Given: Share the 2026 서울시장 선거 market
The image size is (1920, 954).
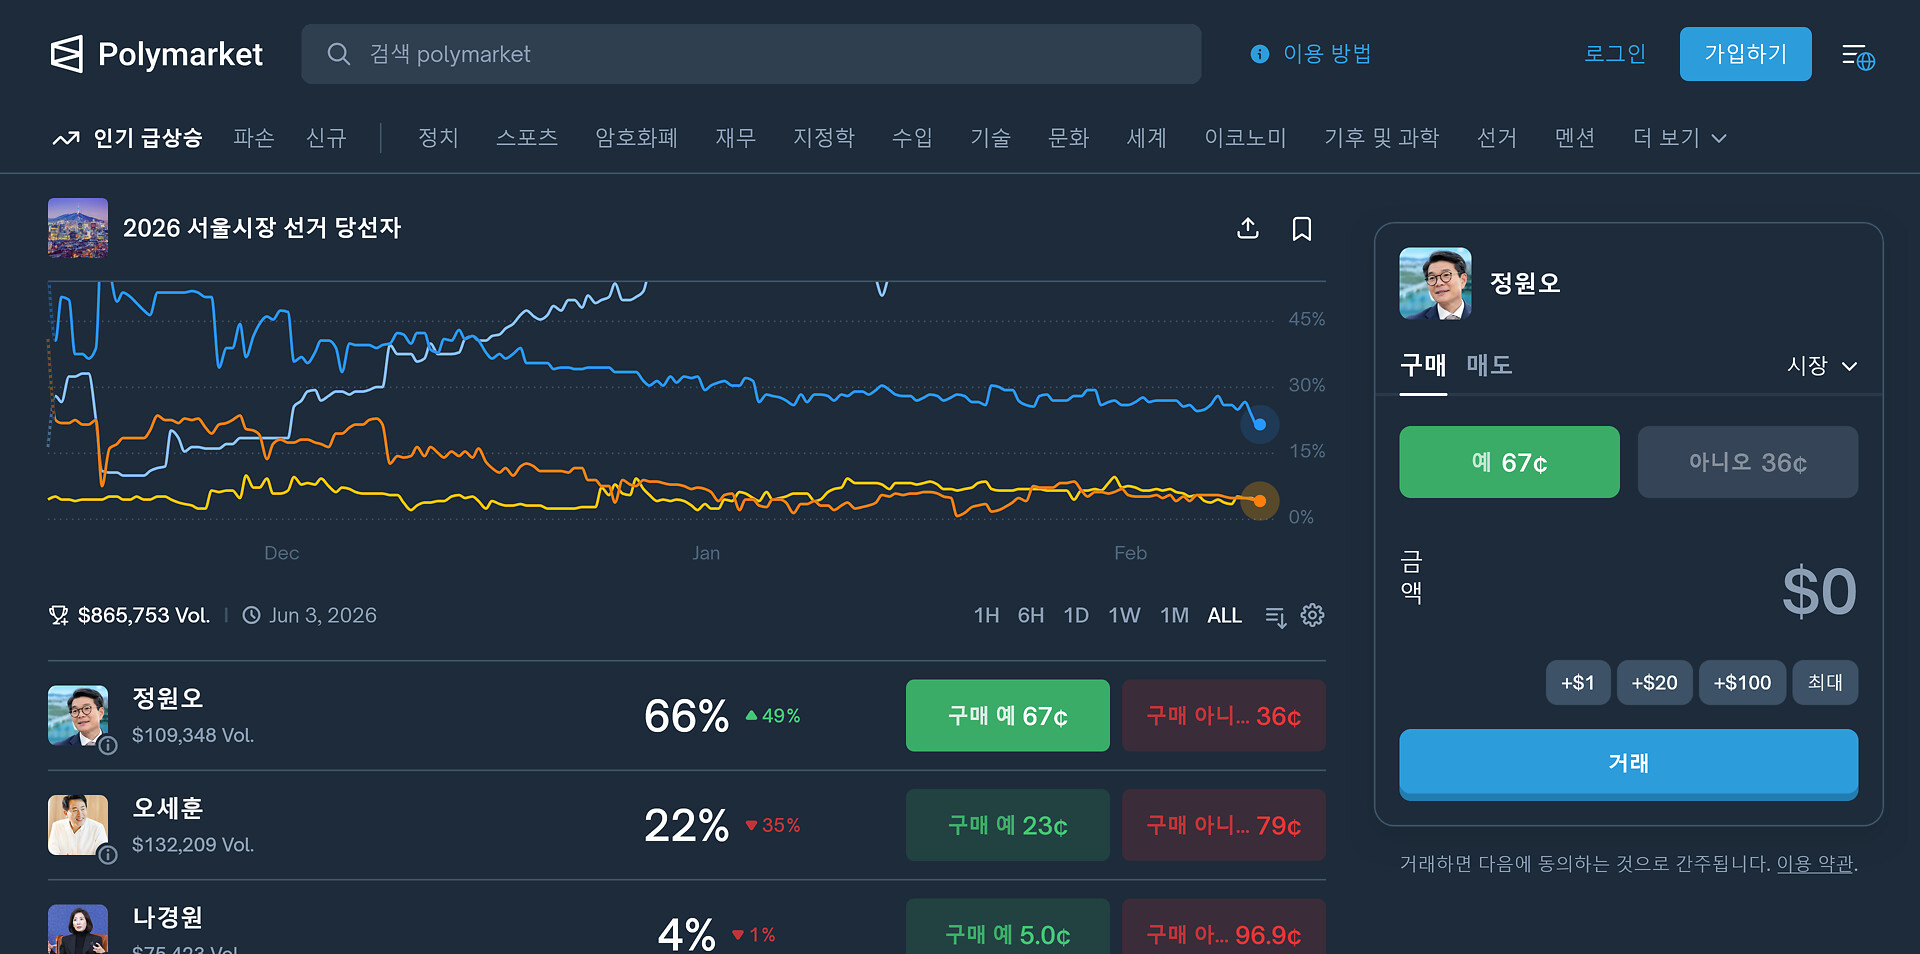Looking at the screenshot, I should click(1248, 228).
